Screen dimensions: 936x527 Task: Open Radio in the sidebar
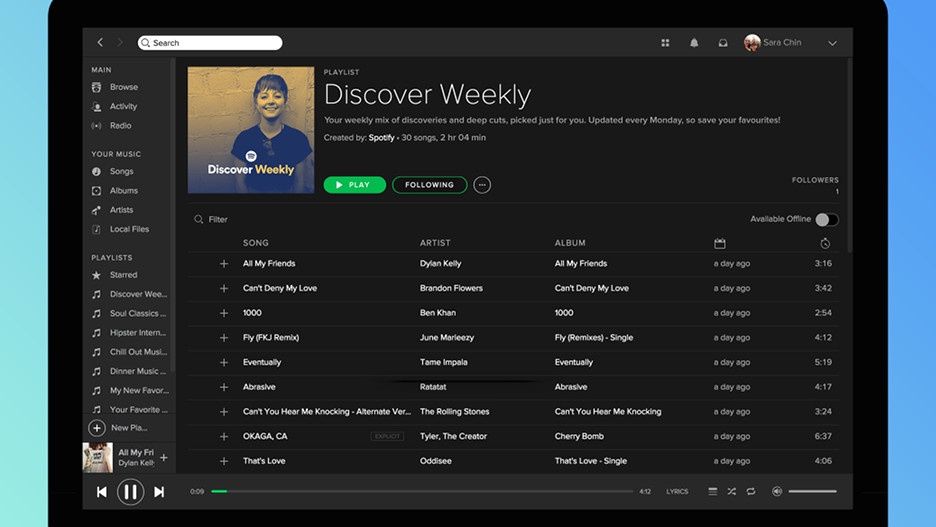[120, 125]
